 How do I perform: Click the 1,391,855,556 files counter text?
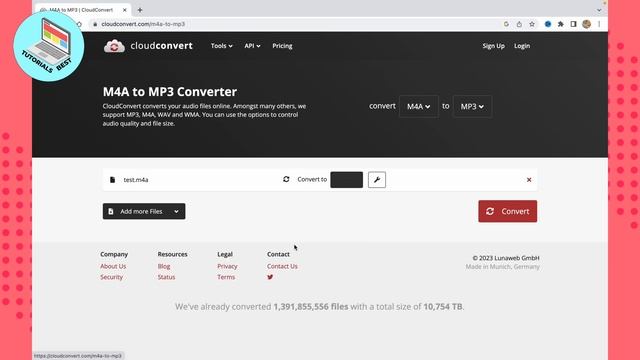311,307
